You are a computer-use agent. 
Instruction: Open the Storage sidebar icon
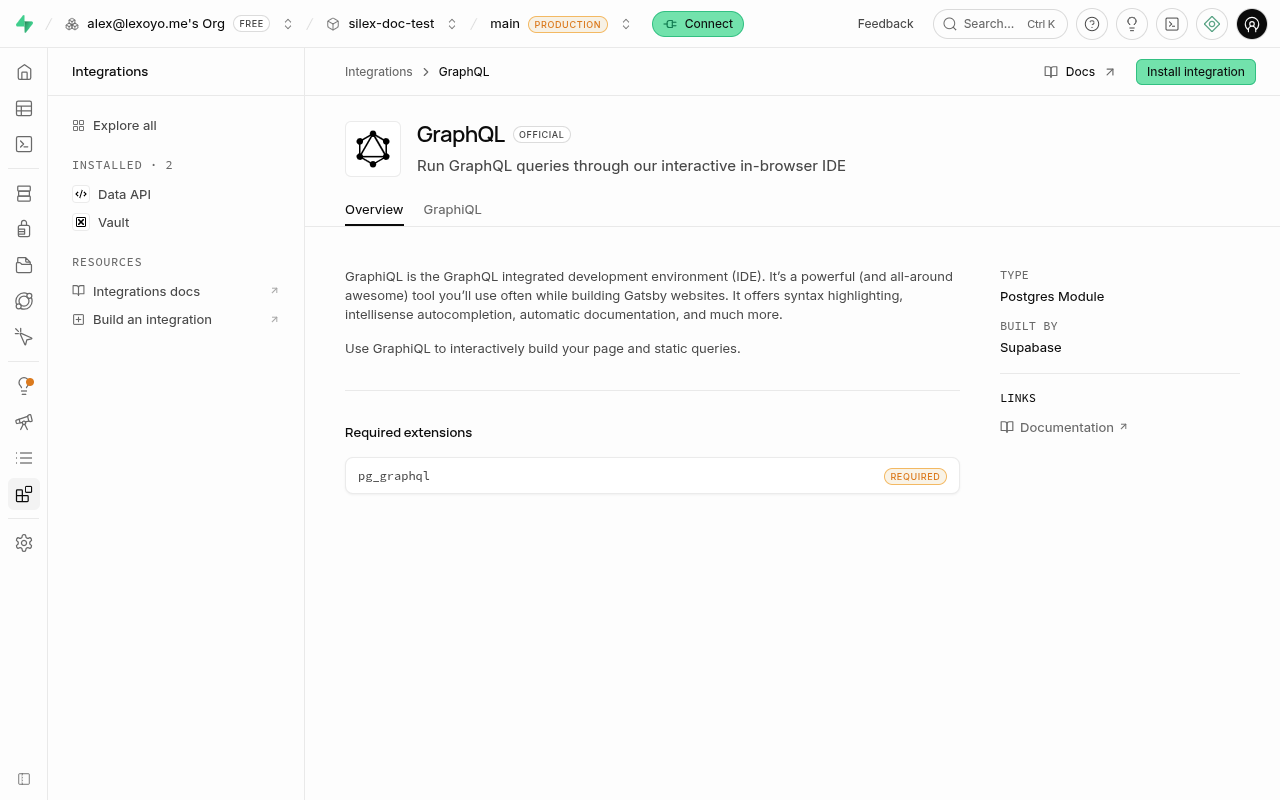[x=24, y=265]
